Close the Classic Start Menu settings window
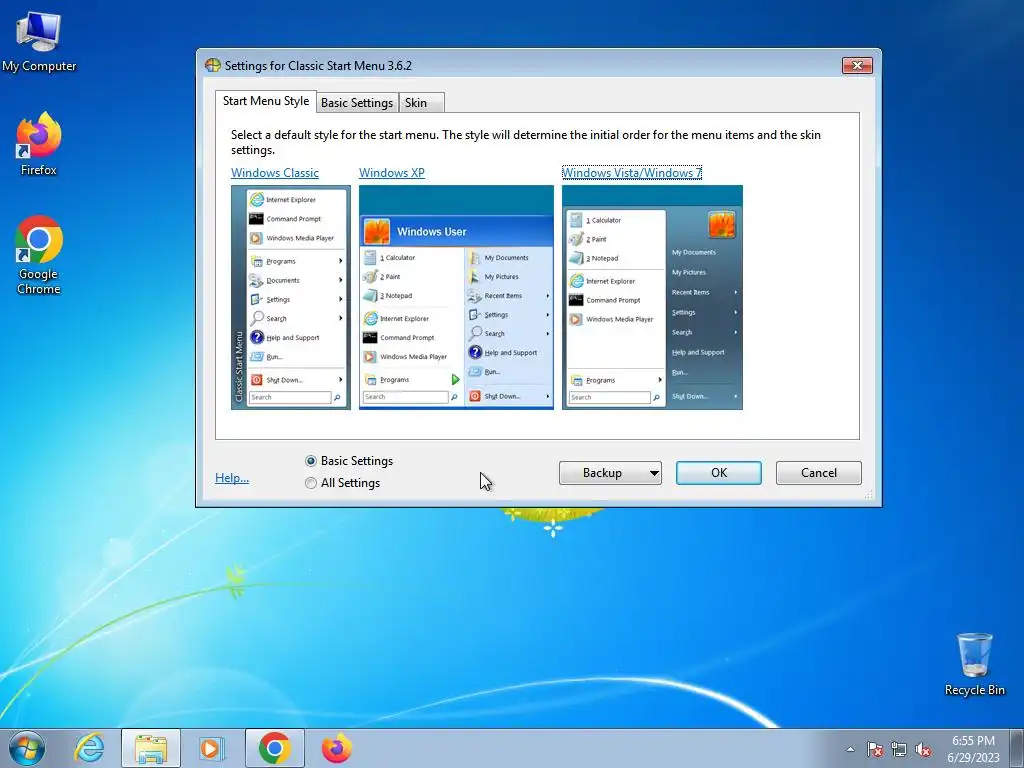This screenshot has width=1024, height=768. [857, 65]
